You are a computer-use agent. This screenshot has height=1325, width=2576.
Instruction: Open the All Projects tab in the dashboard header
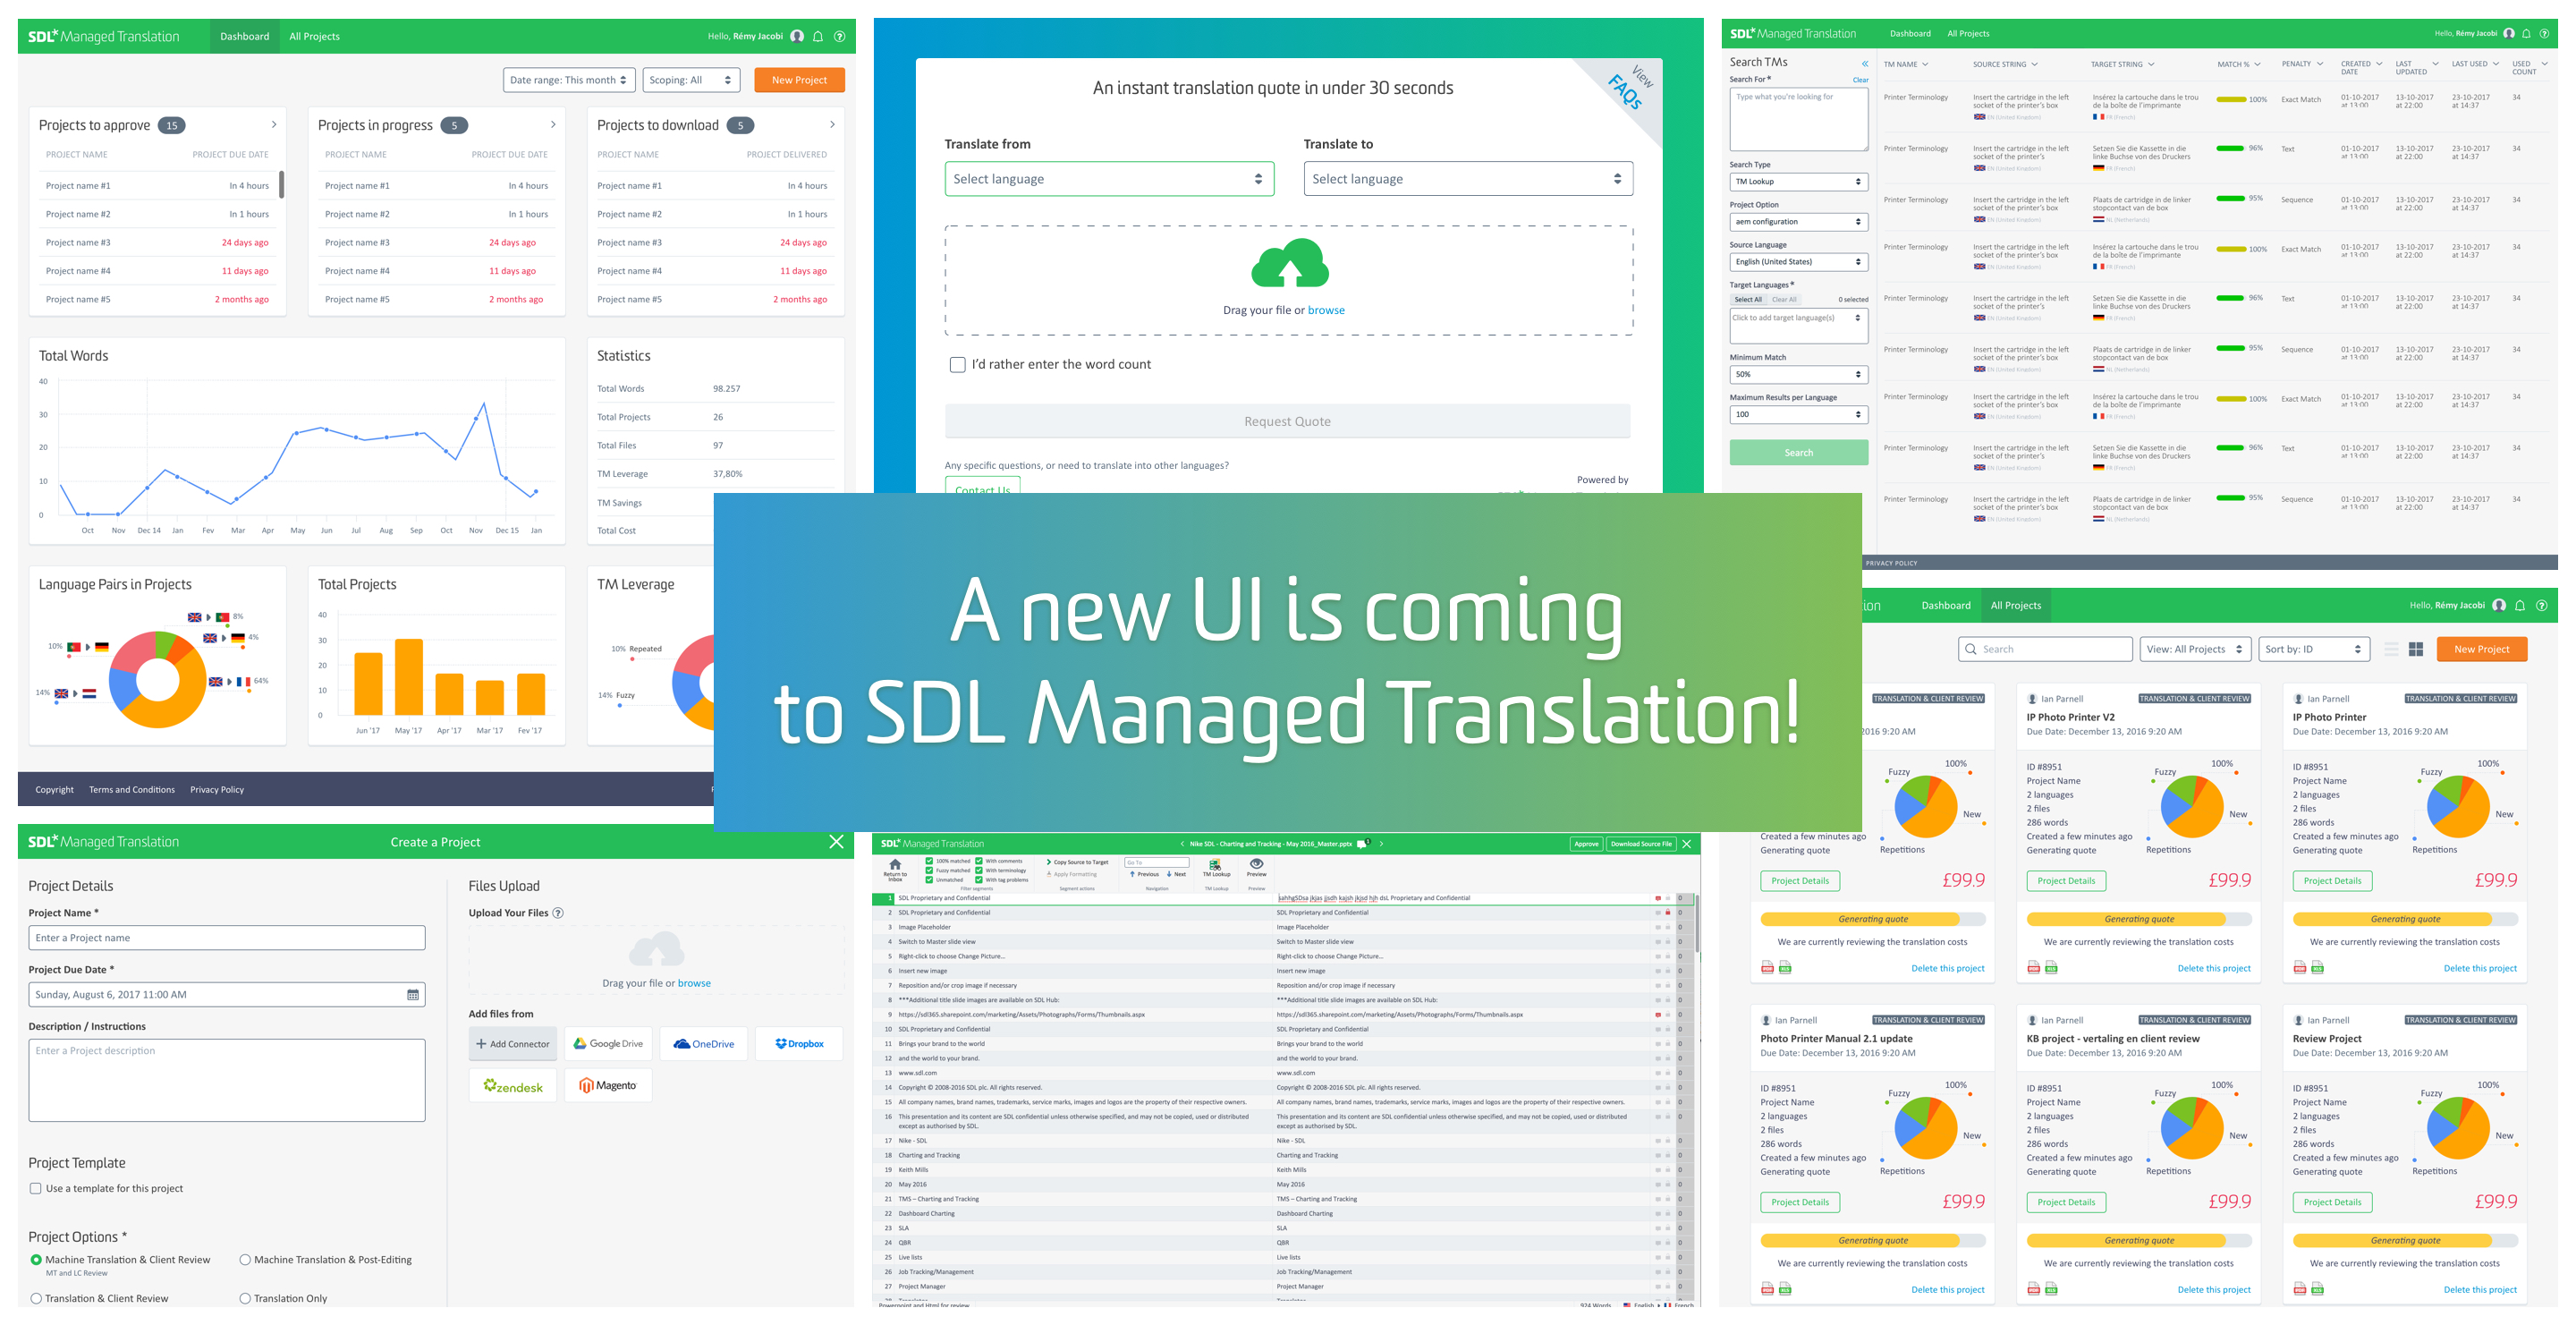point(314,36)
